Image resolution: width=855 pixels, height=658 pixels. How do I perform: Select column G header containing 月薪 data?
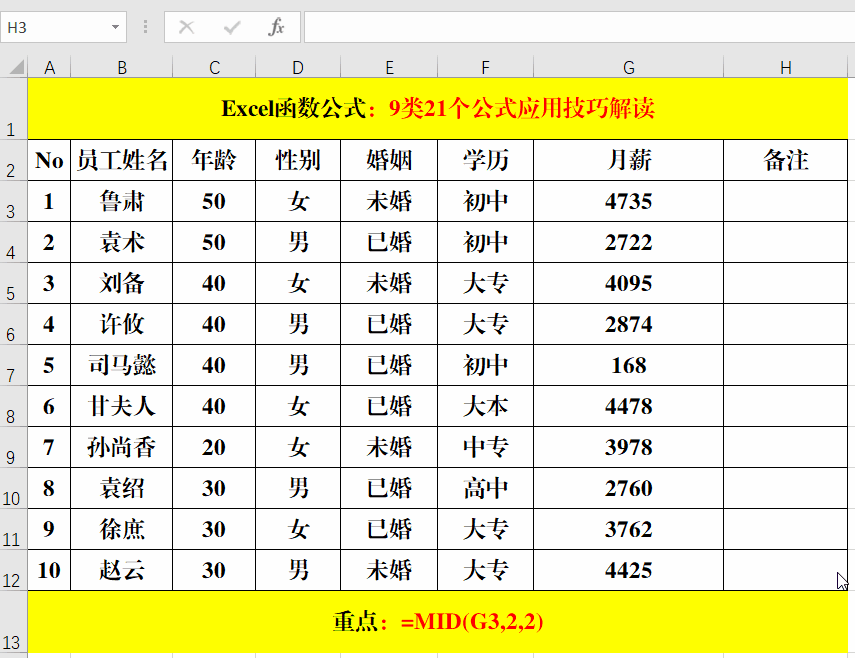point(628,67)
